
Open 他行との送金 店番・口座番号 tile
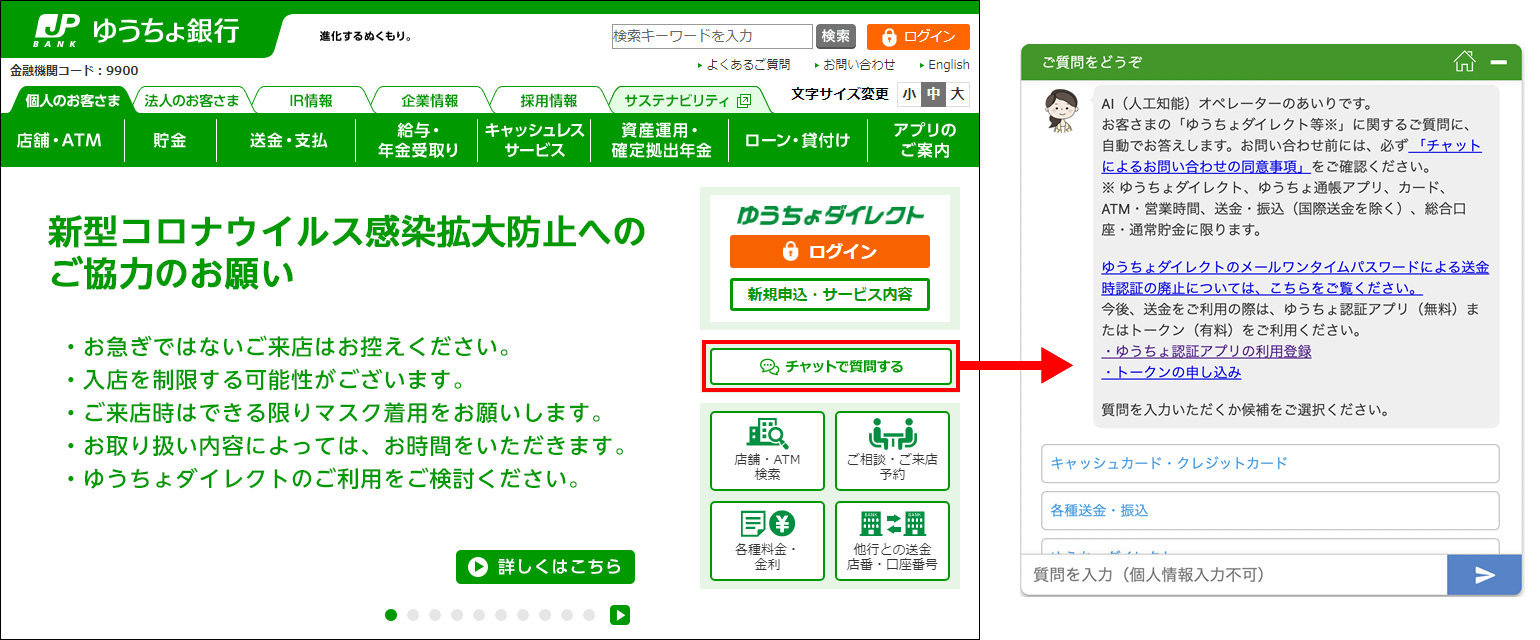click(892, 541)
